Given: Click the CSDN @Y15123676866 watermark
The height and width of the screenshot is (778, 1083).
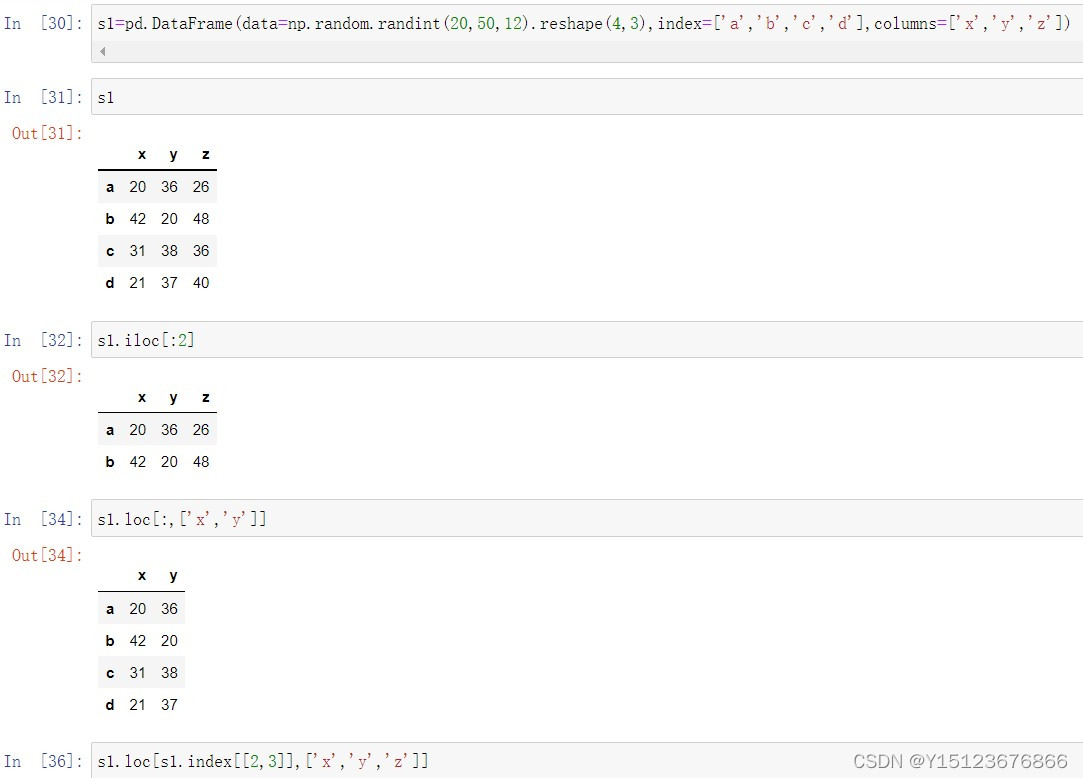Looking at the screenshot, I should click(x=960, y=761).
